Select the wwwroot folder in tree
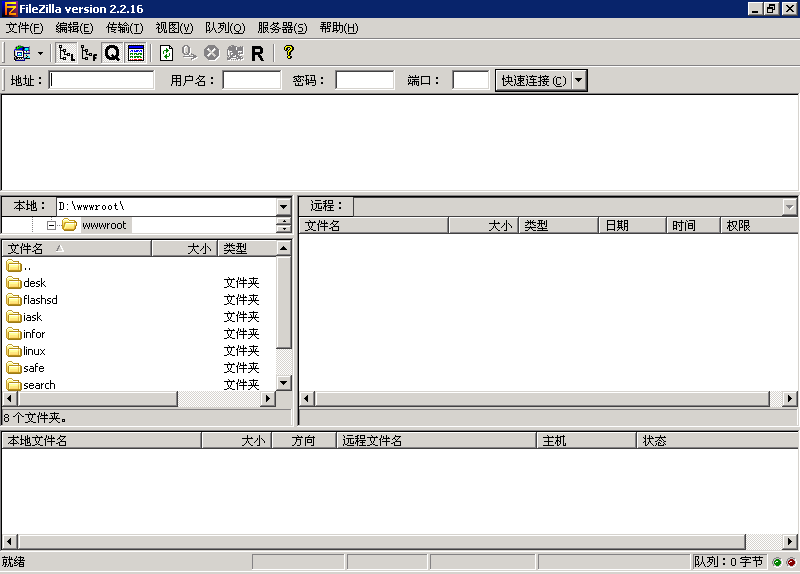This screenshot has width=800, height=574. click(x=104, y=225)
